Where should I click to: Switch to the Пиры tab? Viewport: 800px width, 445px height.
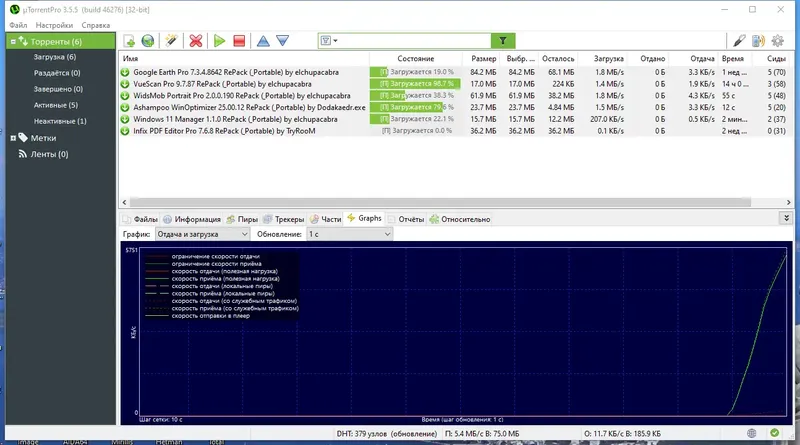(242, 219)
